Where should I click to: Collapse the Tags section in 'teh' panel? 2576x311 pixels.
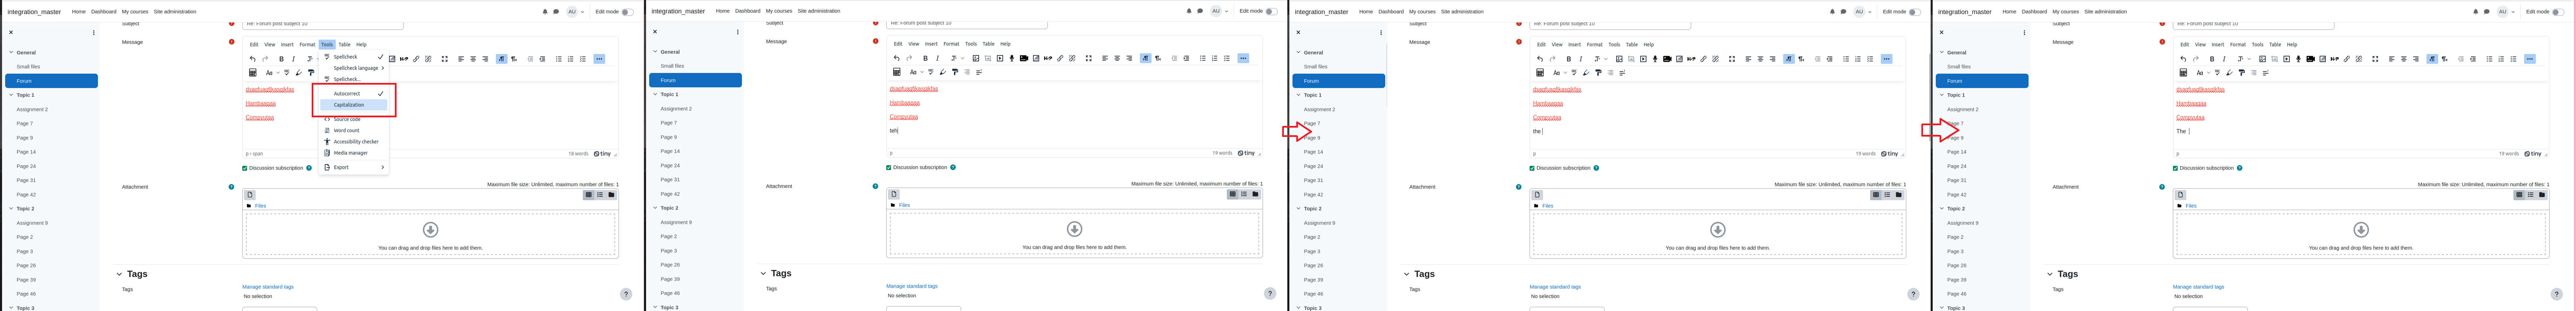click(763, 273)
